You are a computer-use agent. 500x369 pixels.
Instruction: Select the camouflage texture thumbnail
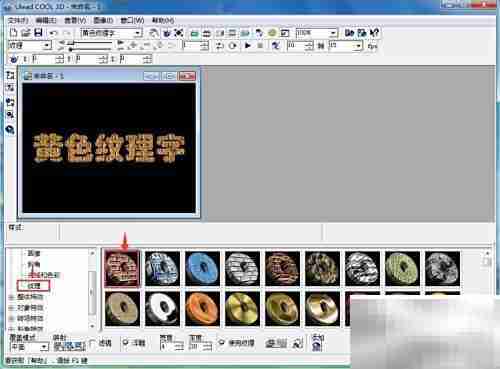[x=322, y=269]
